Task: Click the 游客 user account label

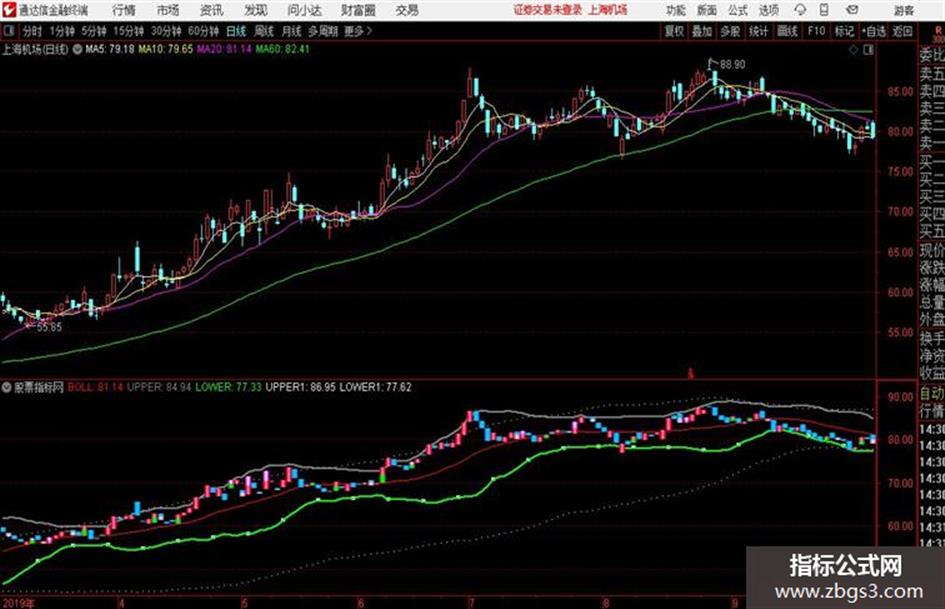Action: pos(903,10)
